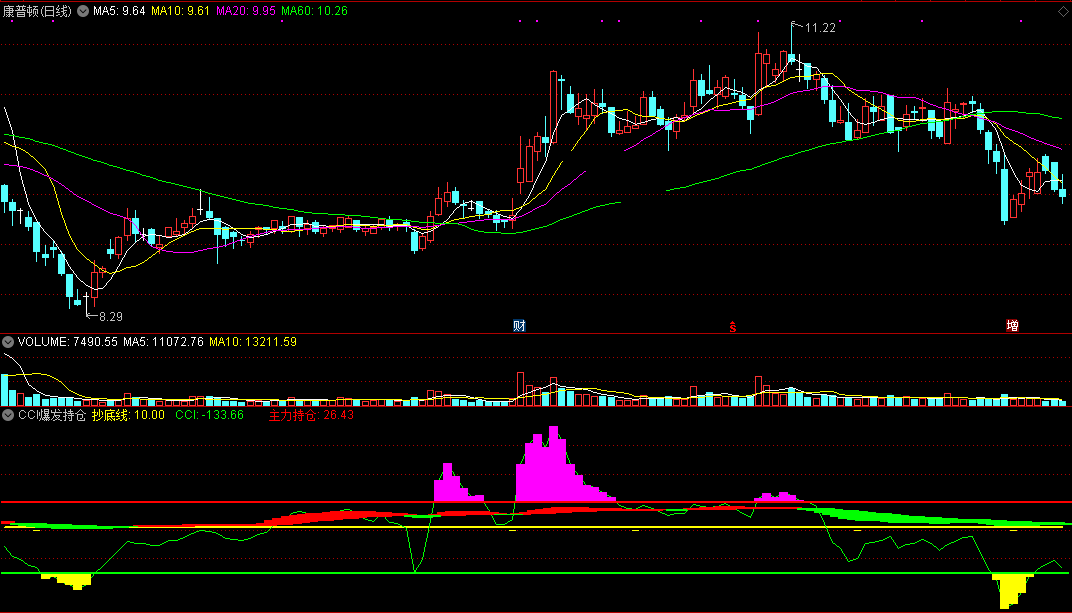This screenshot has width=1072, height=613.
Task: Click the magenta MA20: 9.95 label
Action: click(x=246, y=11)
